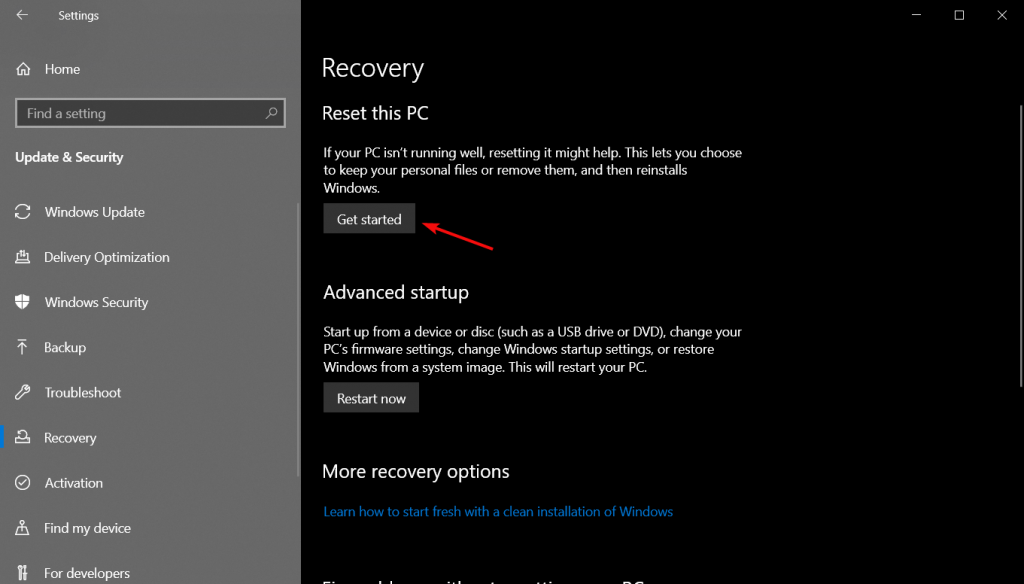The image size is (1024, 584).
Task: Click Get started under Reset this PC
Action: pos(369,218)
